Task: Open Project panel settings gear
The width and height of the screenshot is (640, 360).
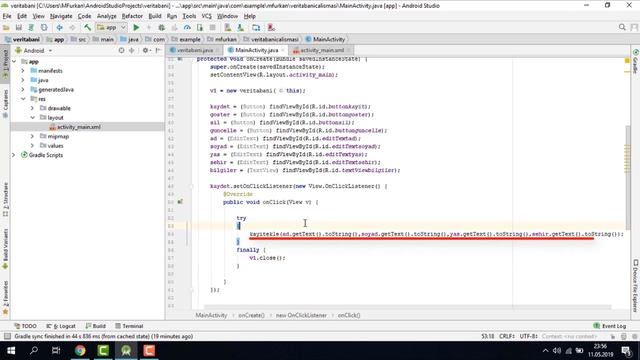Action: (145, 51)
